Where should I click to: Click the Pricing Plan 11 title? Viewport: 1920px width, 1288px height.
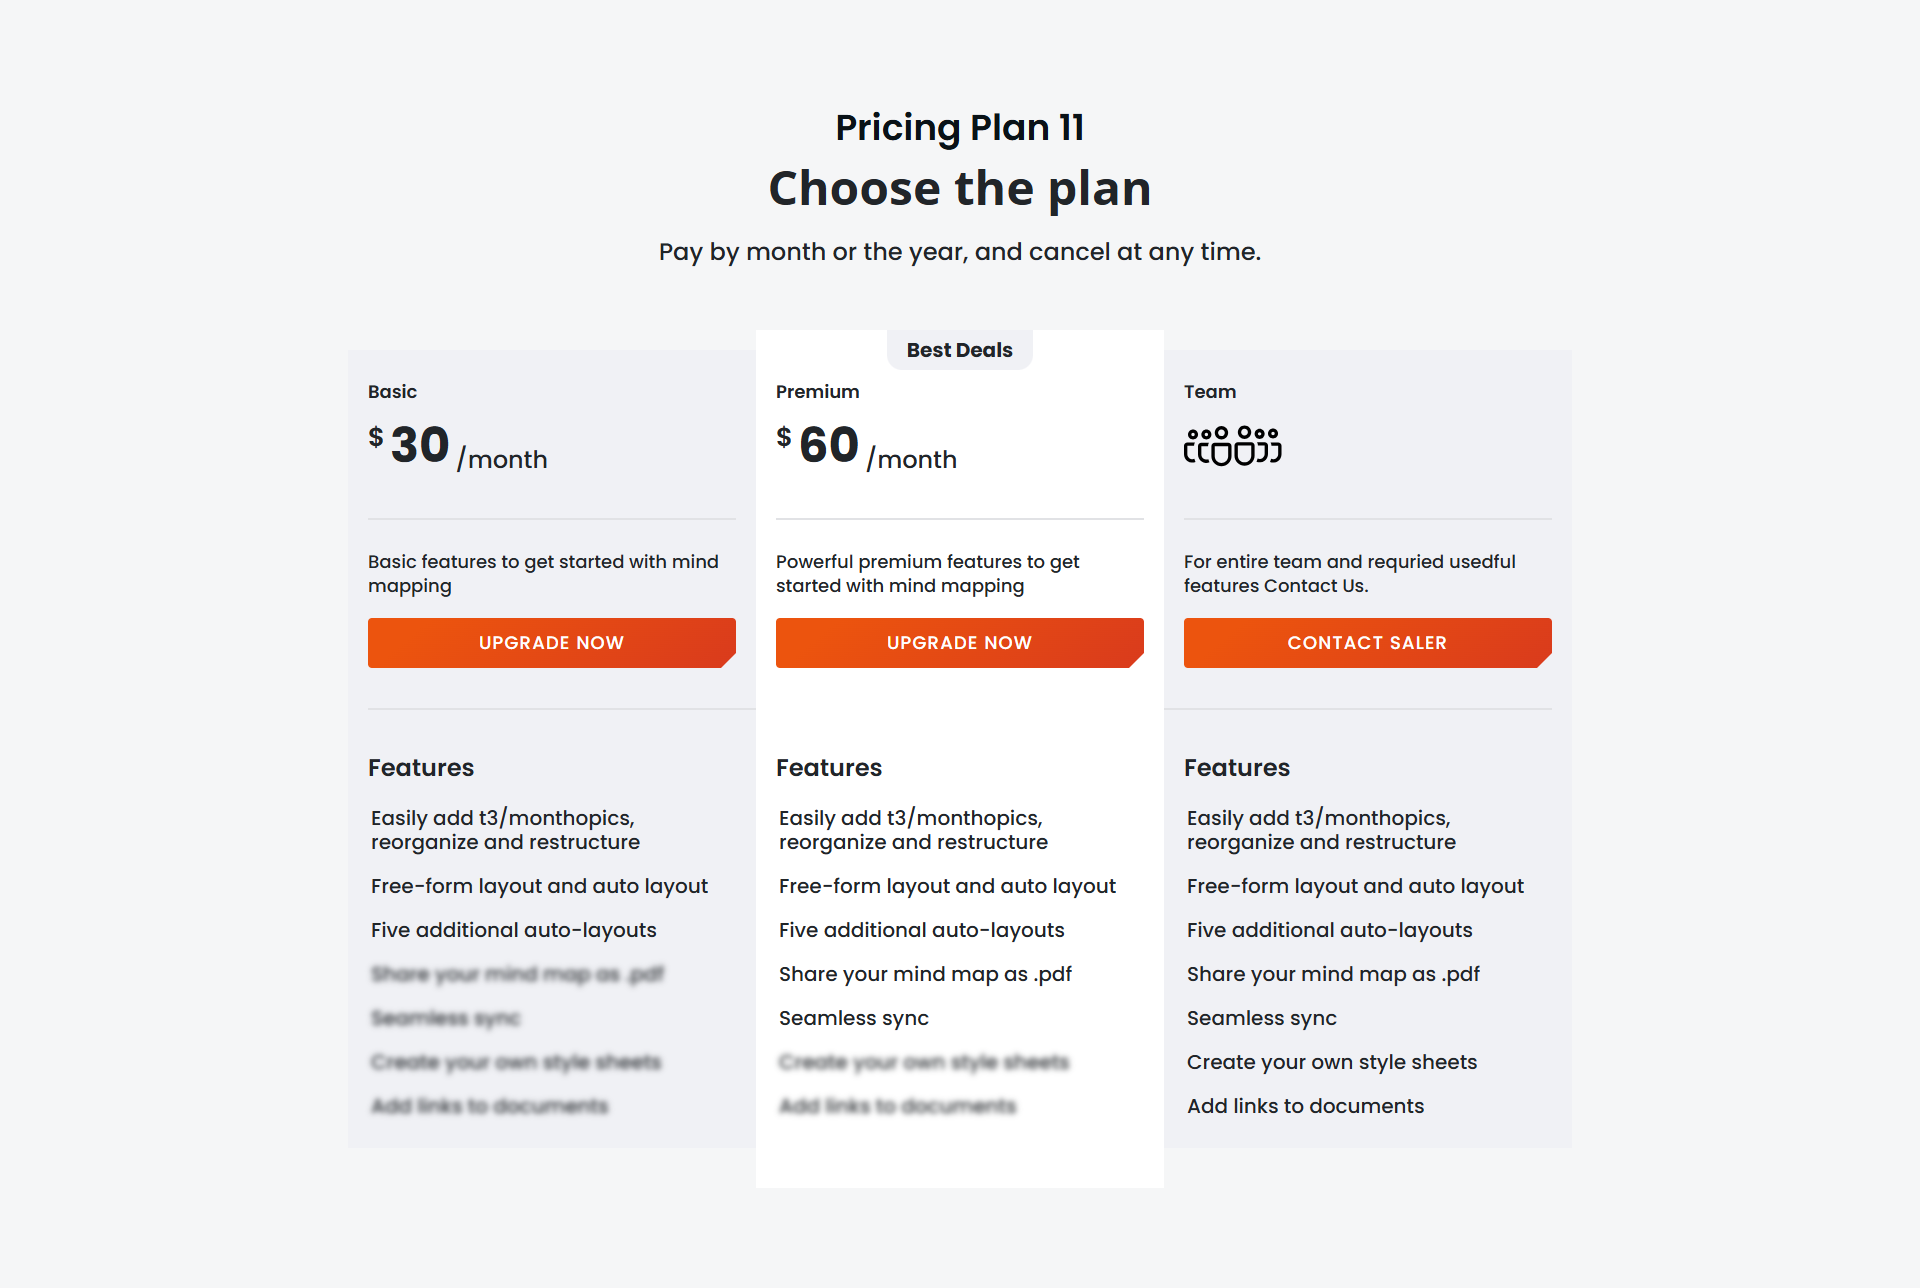(960, 127)
